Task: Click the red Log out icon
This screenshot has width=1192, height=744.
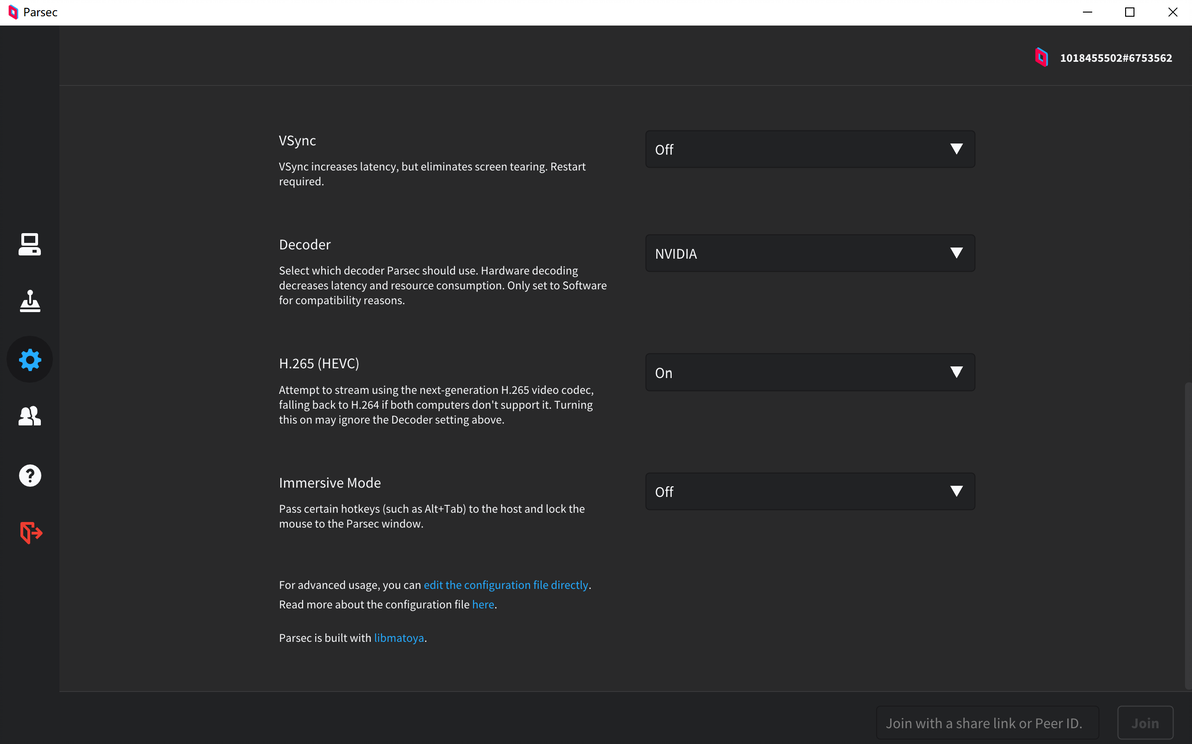Action: pyautogui.click(x=31, y=532)
